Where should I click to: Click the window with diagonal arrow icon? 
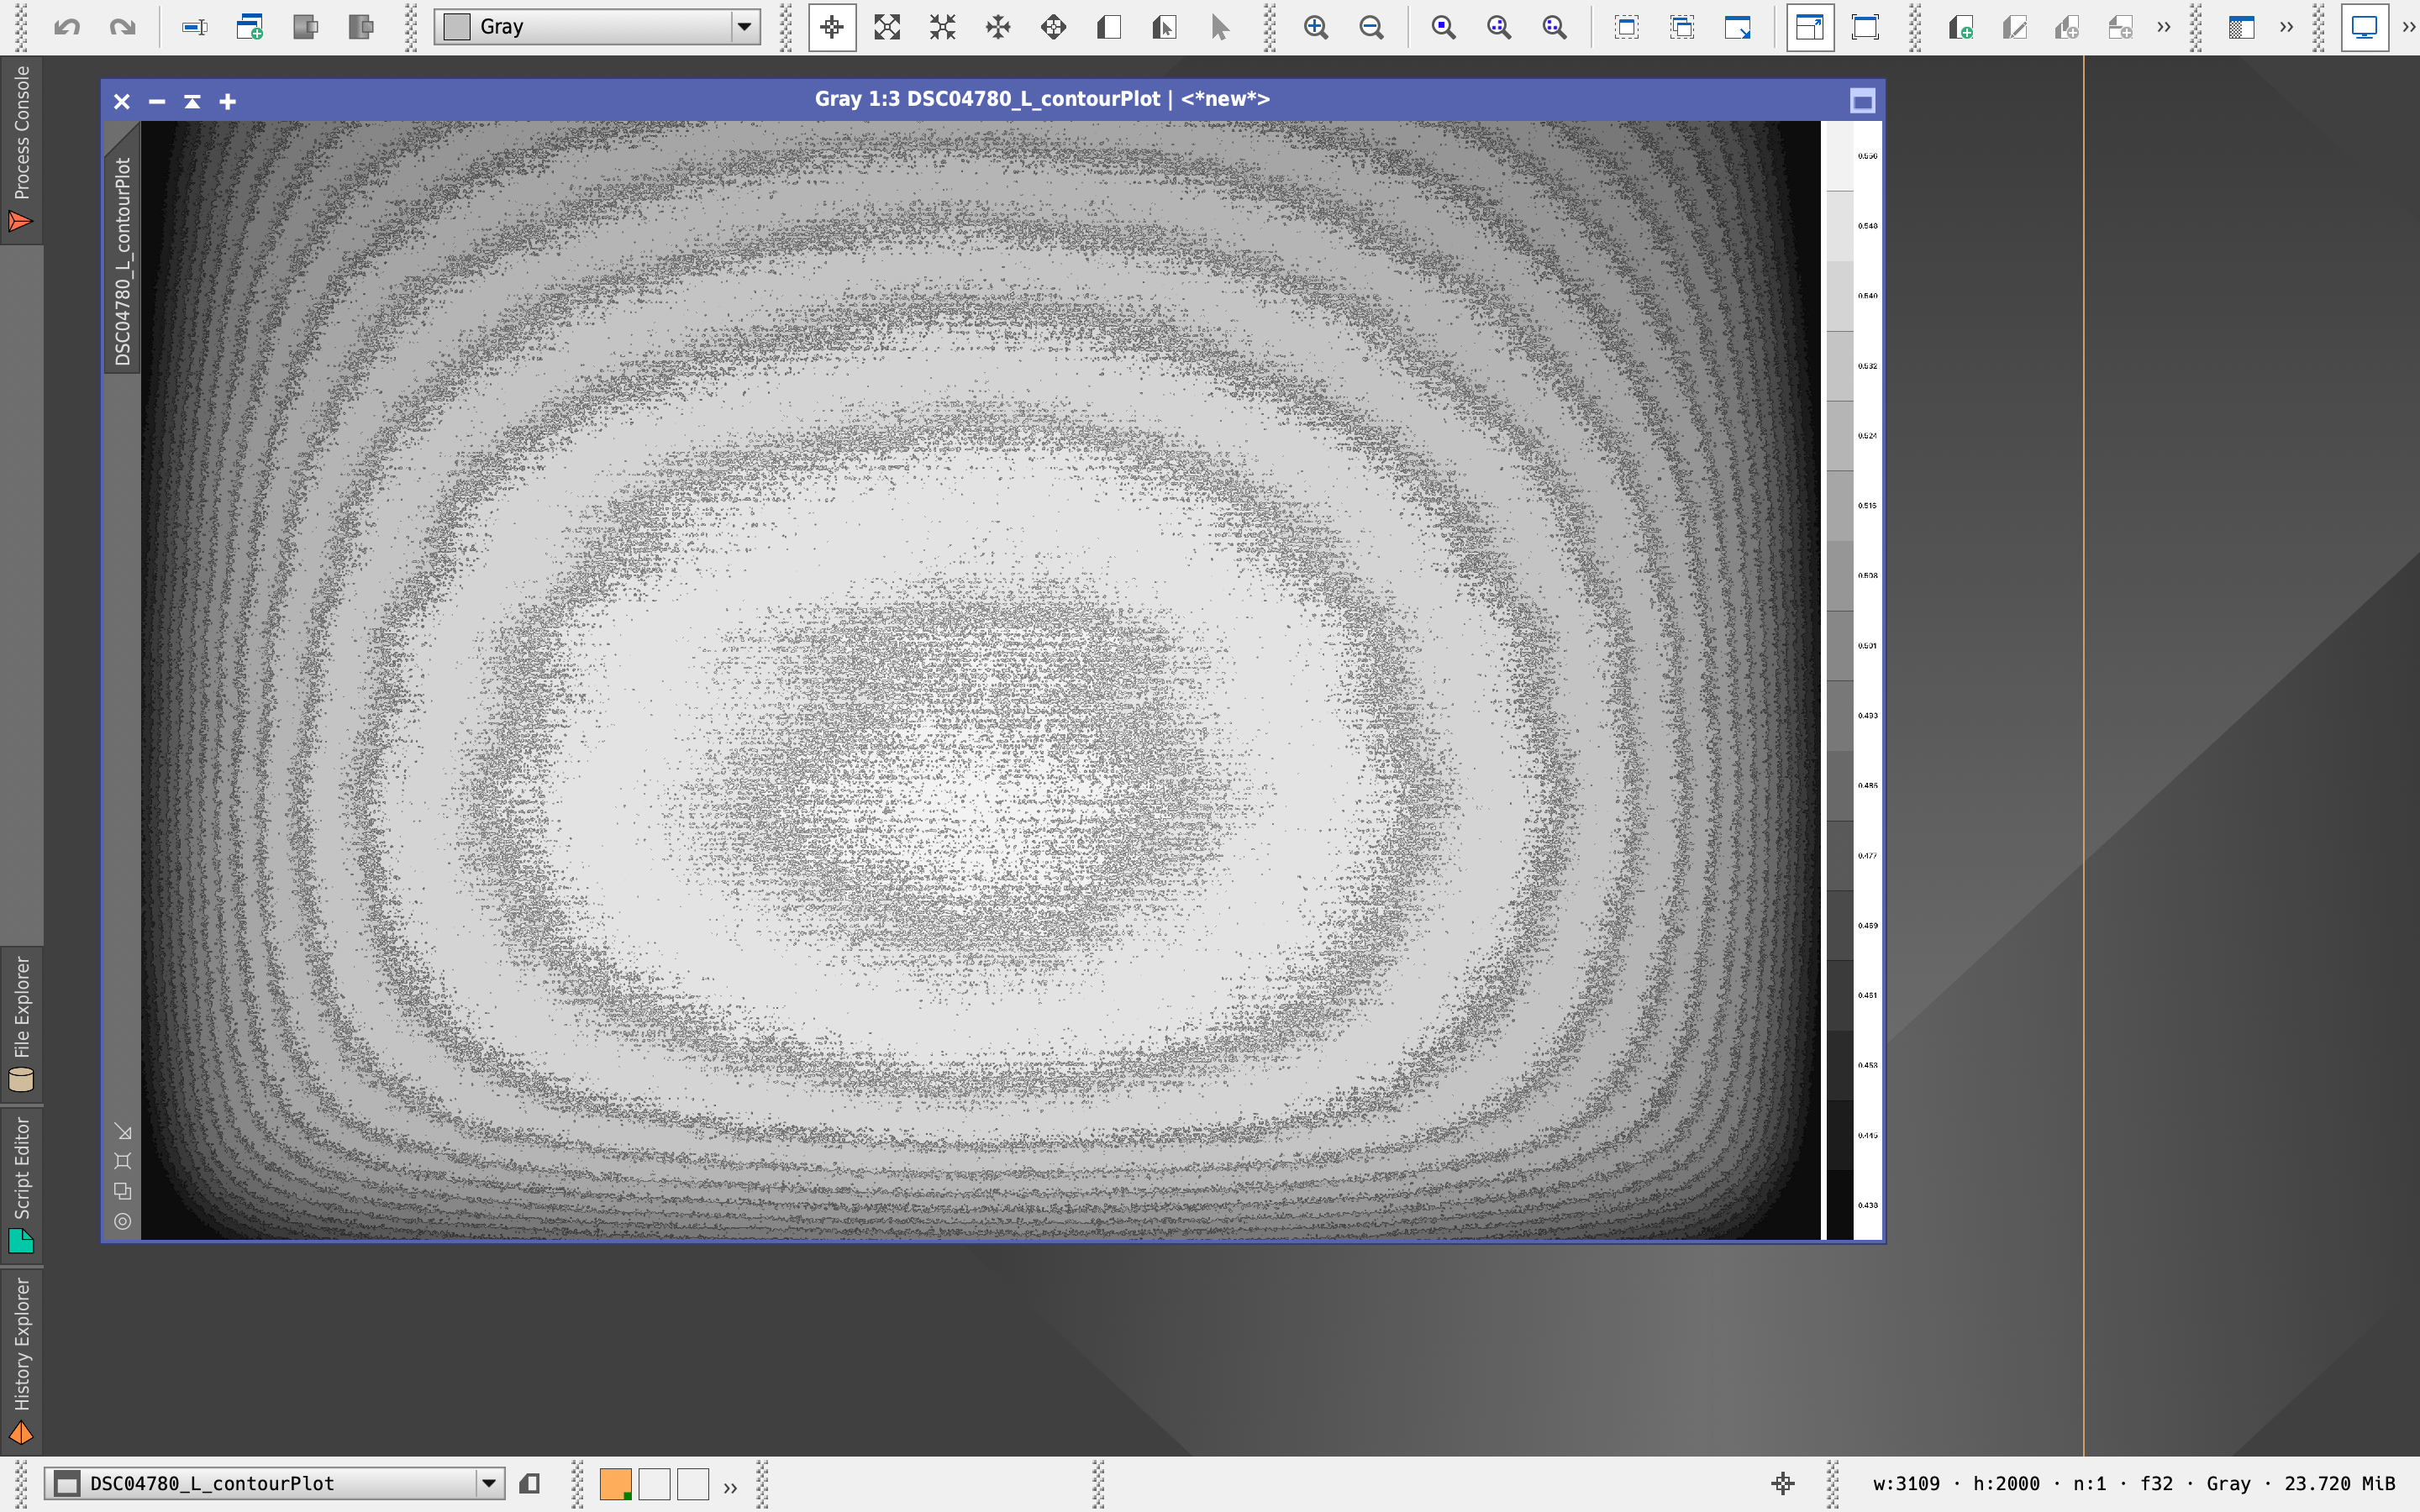coord(1738,27)
